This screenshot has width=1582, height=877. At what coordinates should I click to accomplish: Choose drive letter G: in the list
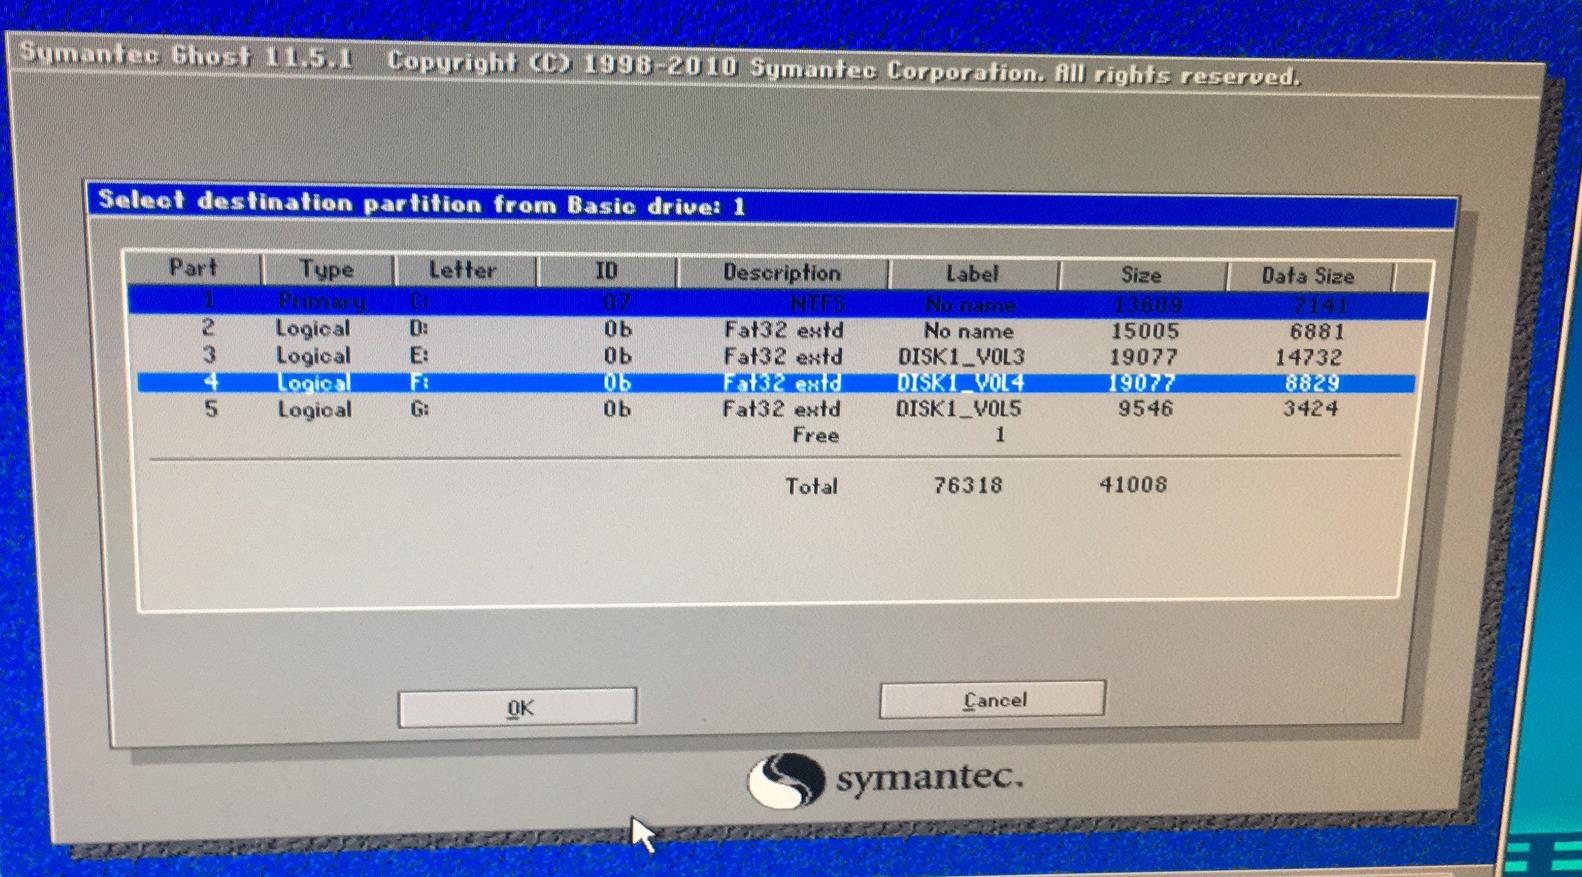419,409
